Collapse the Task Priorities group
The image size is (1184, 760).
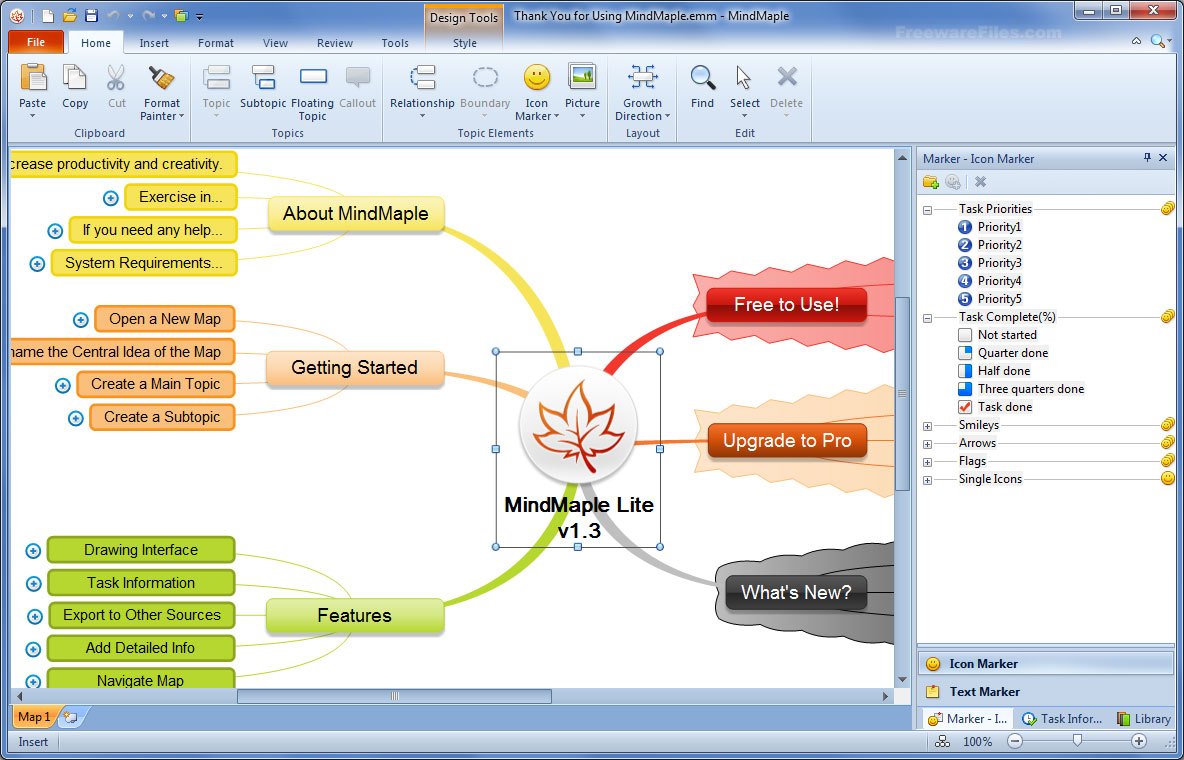(x=927, y=209)
